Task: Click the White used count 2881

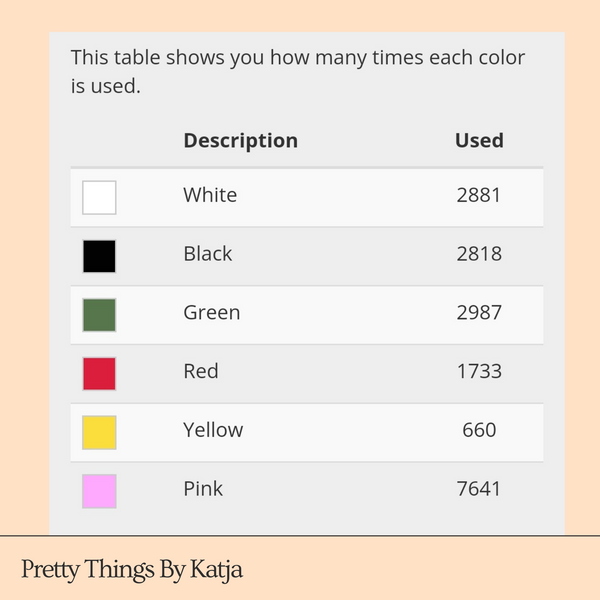Action: click(x=479, y=195)
